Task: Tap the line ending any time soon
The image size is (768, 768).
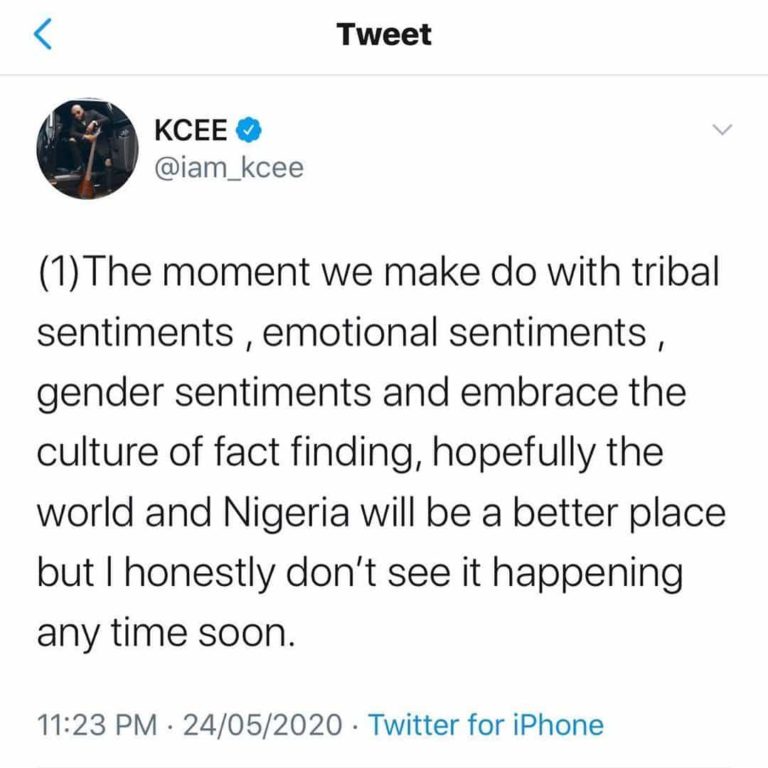Action: tap(167, 633)
